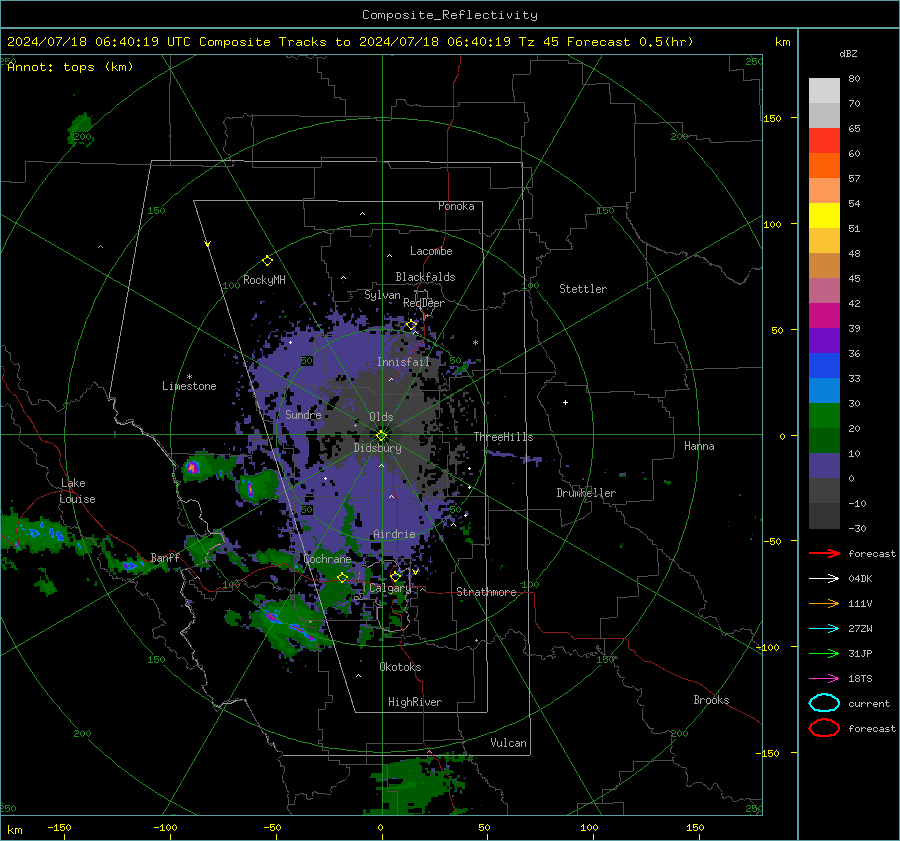900x841 pixels.
Task: Click the Lake Louise label
Action: tap(77, 491)
